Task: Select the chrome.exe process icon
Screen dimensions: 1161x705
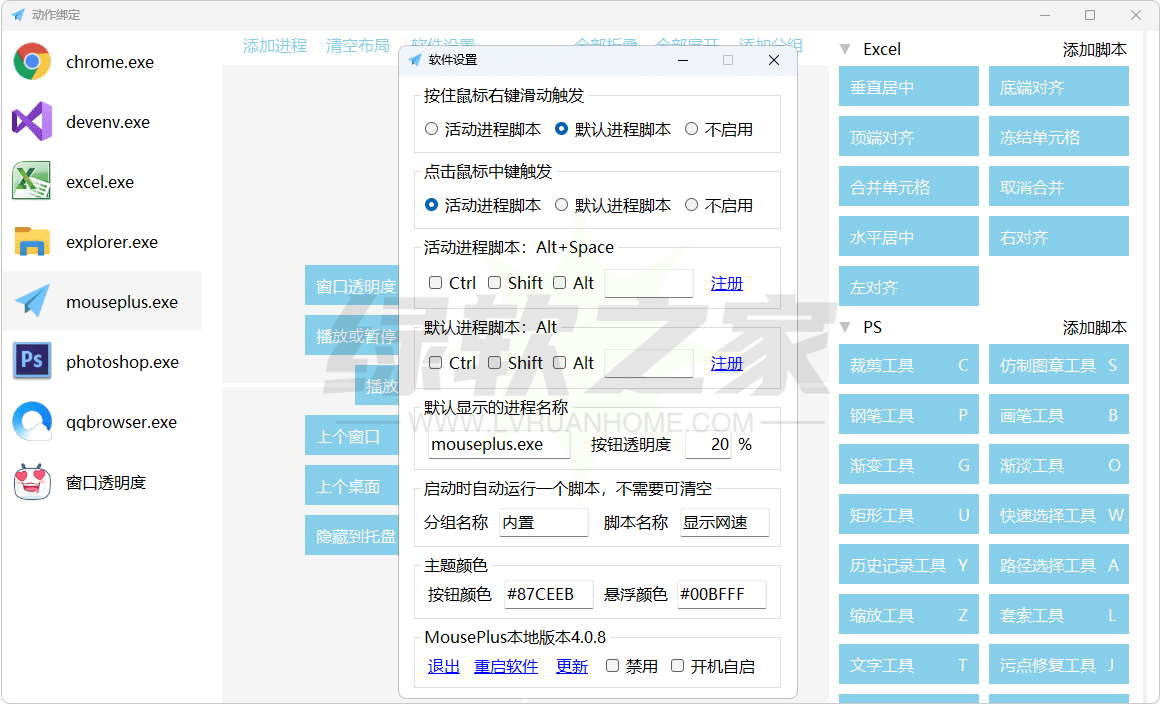Action: click(32, 62)
